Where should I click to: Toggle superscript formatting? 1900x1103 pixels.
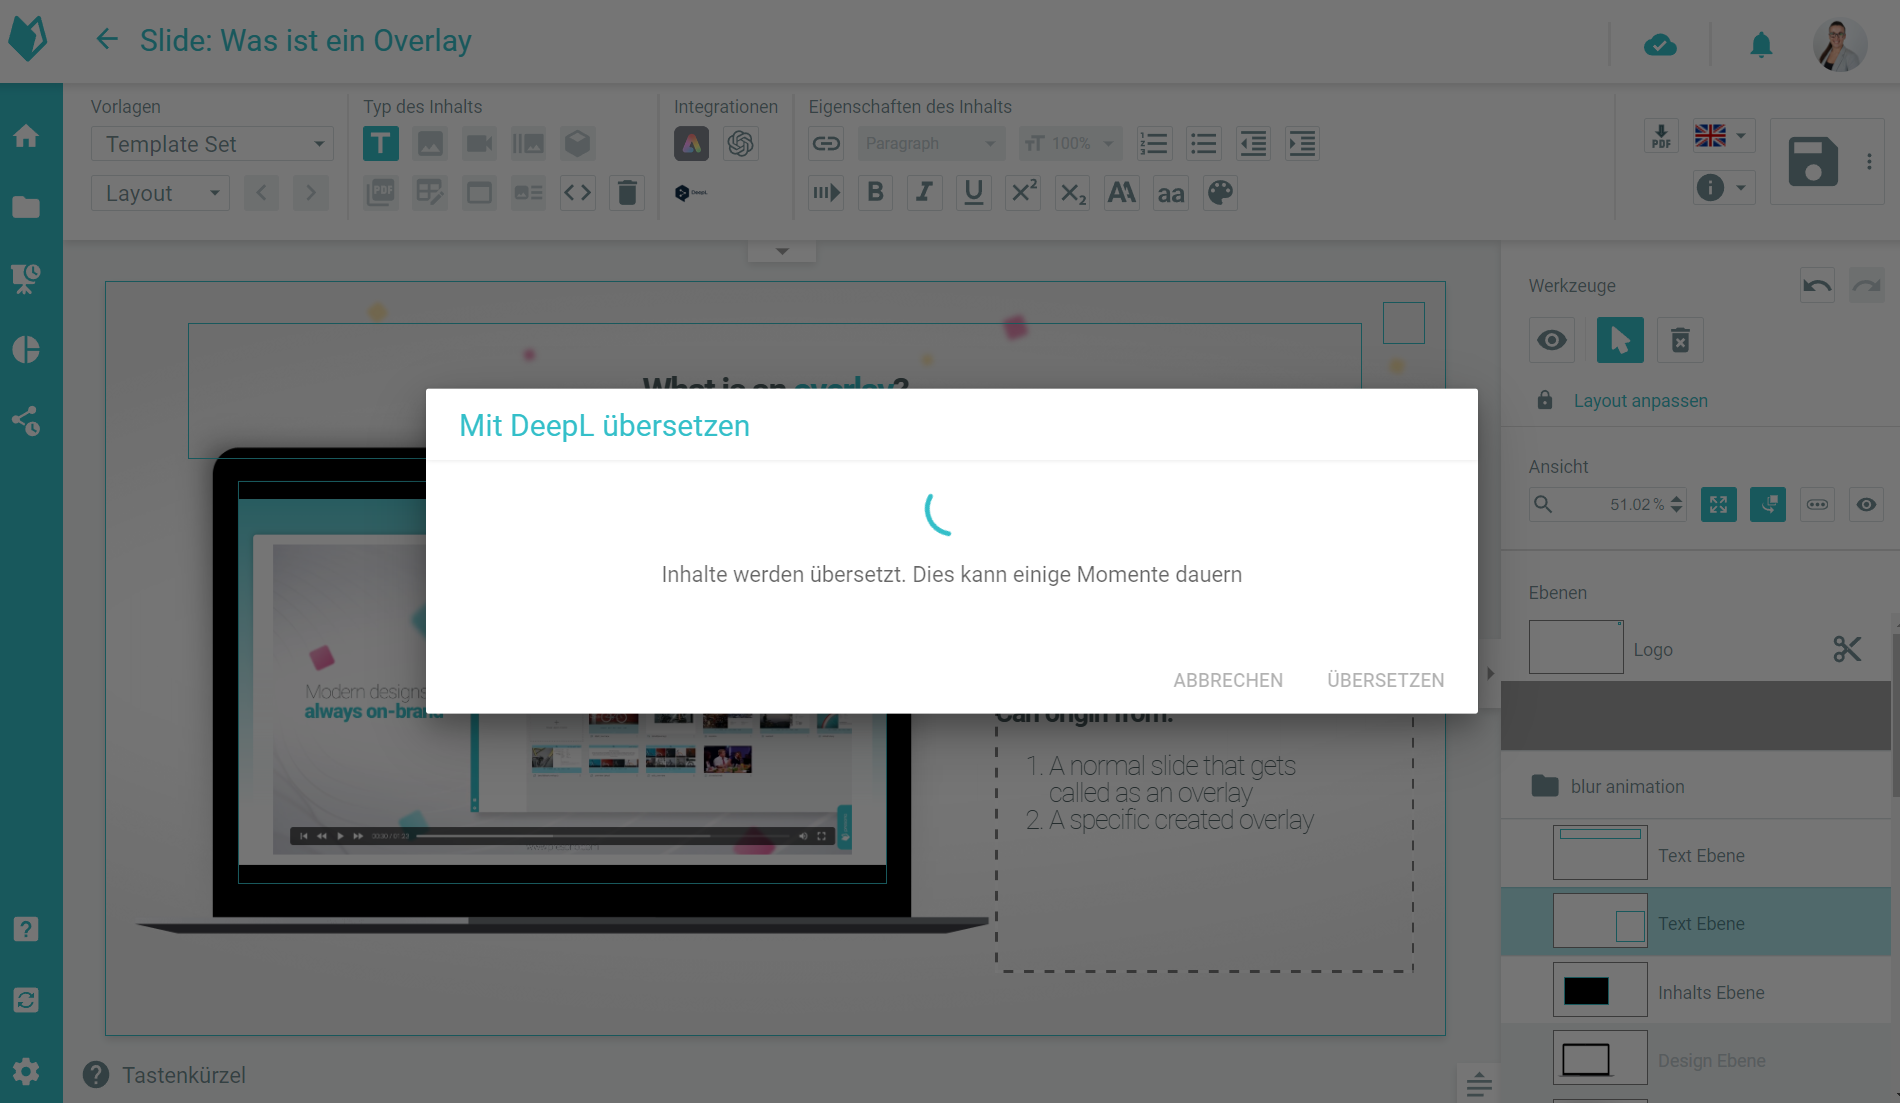(x=1023, y=193)
